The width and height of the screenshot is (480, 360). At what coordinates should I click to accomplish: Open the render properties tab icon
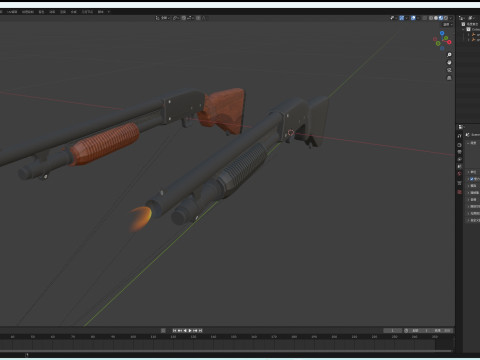(x=459, y=145)
